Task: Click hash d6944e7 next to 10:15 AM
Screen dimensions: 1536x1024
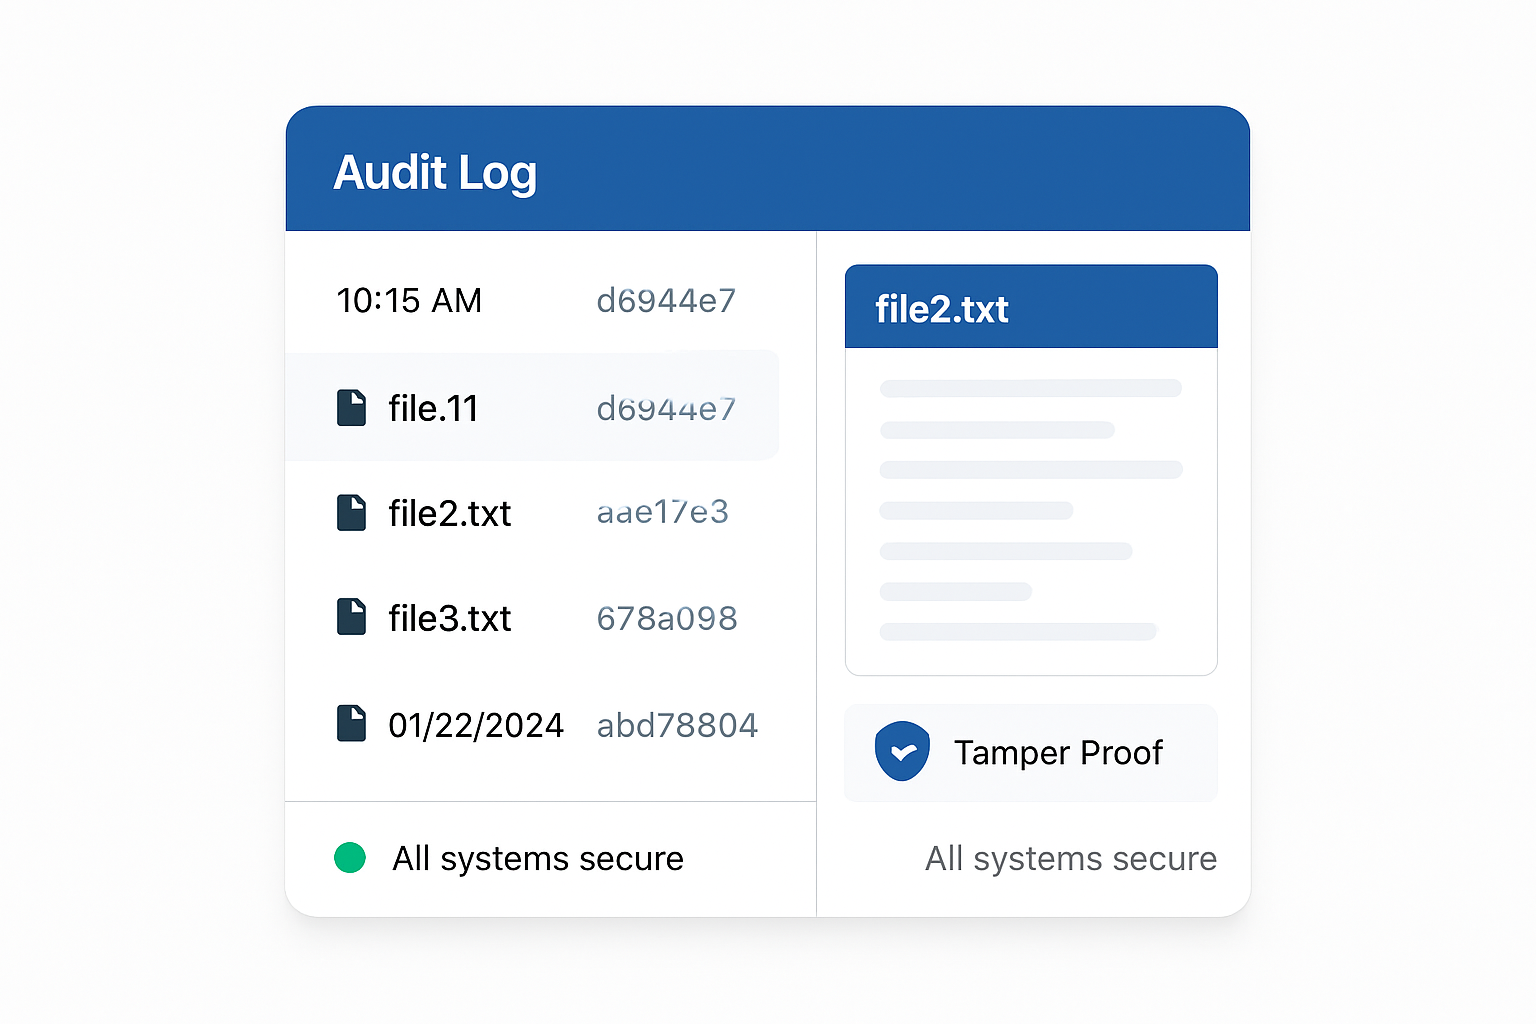Action: 666,300
